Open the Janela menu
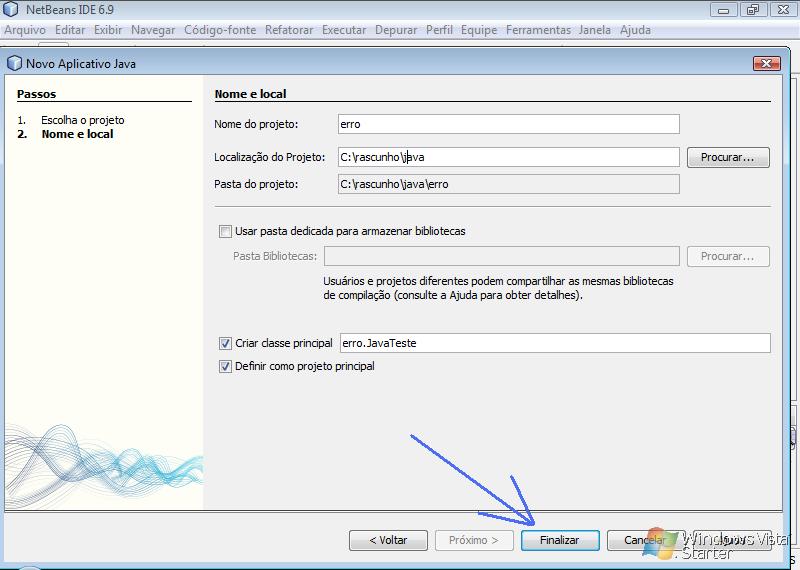This screenshot has width=800, height=570. tap(595, 30)
